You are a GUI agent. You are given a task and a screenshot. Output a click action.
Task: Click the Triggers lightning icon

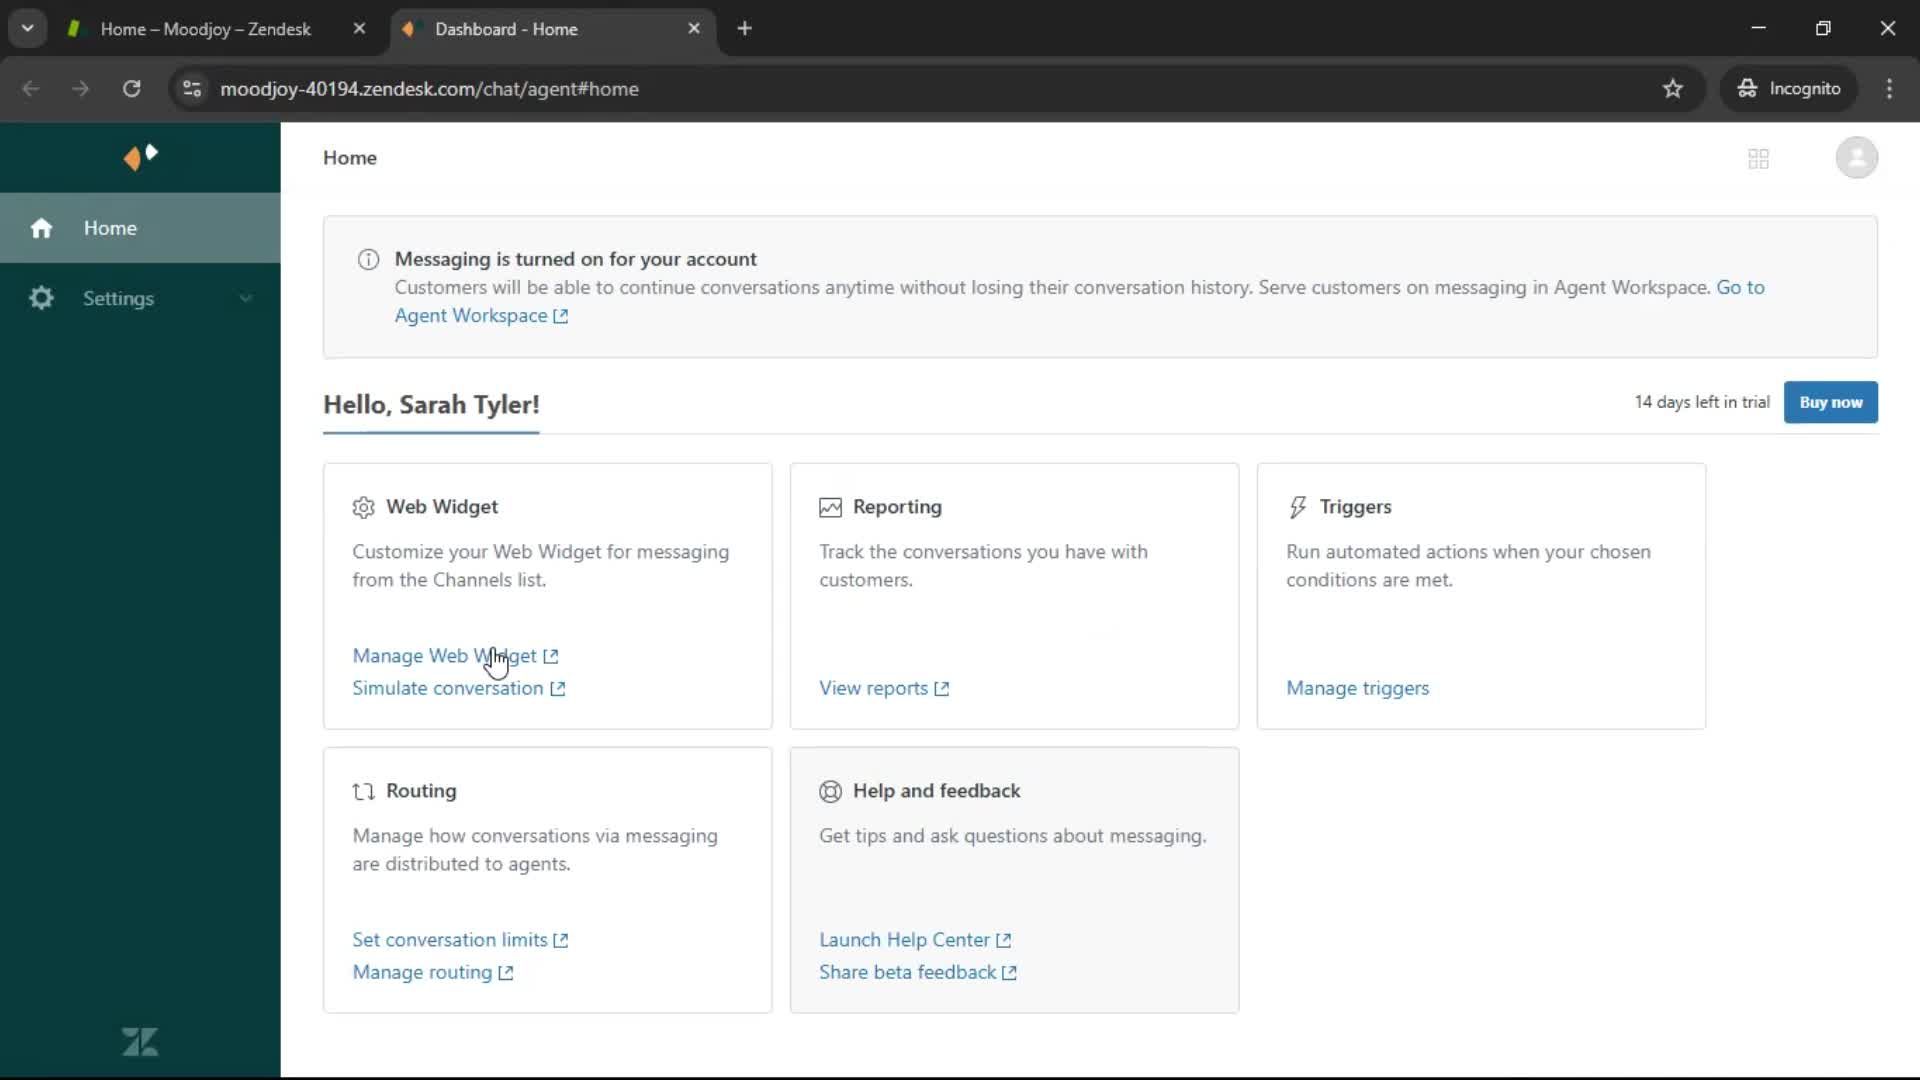point(1297,507)
